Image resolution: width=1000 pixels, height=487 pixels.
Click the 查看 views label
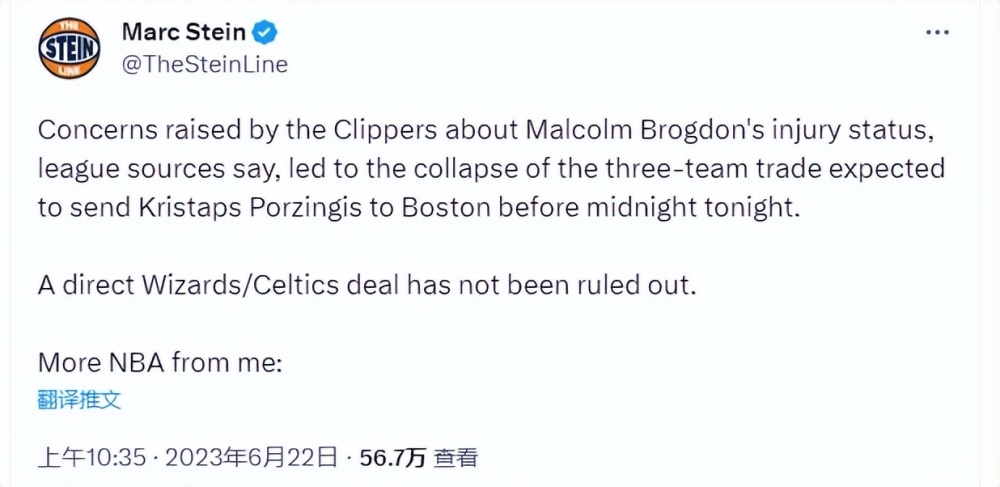tap(455, 458)
